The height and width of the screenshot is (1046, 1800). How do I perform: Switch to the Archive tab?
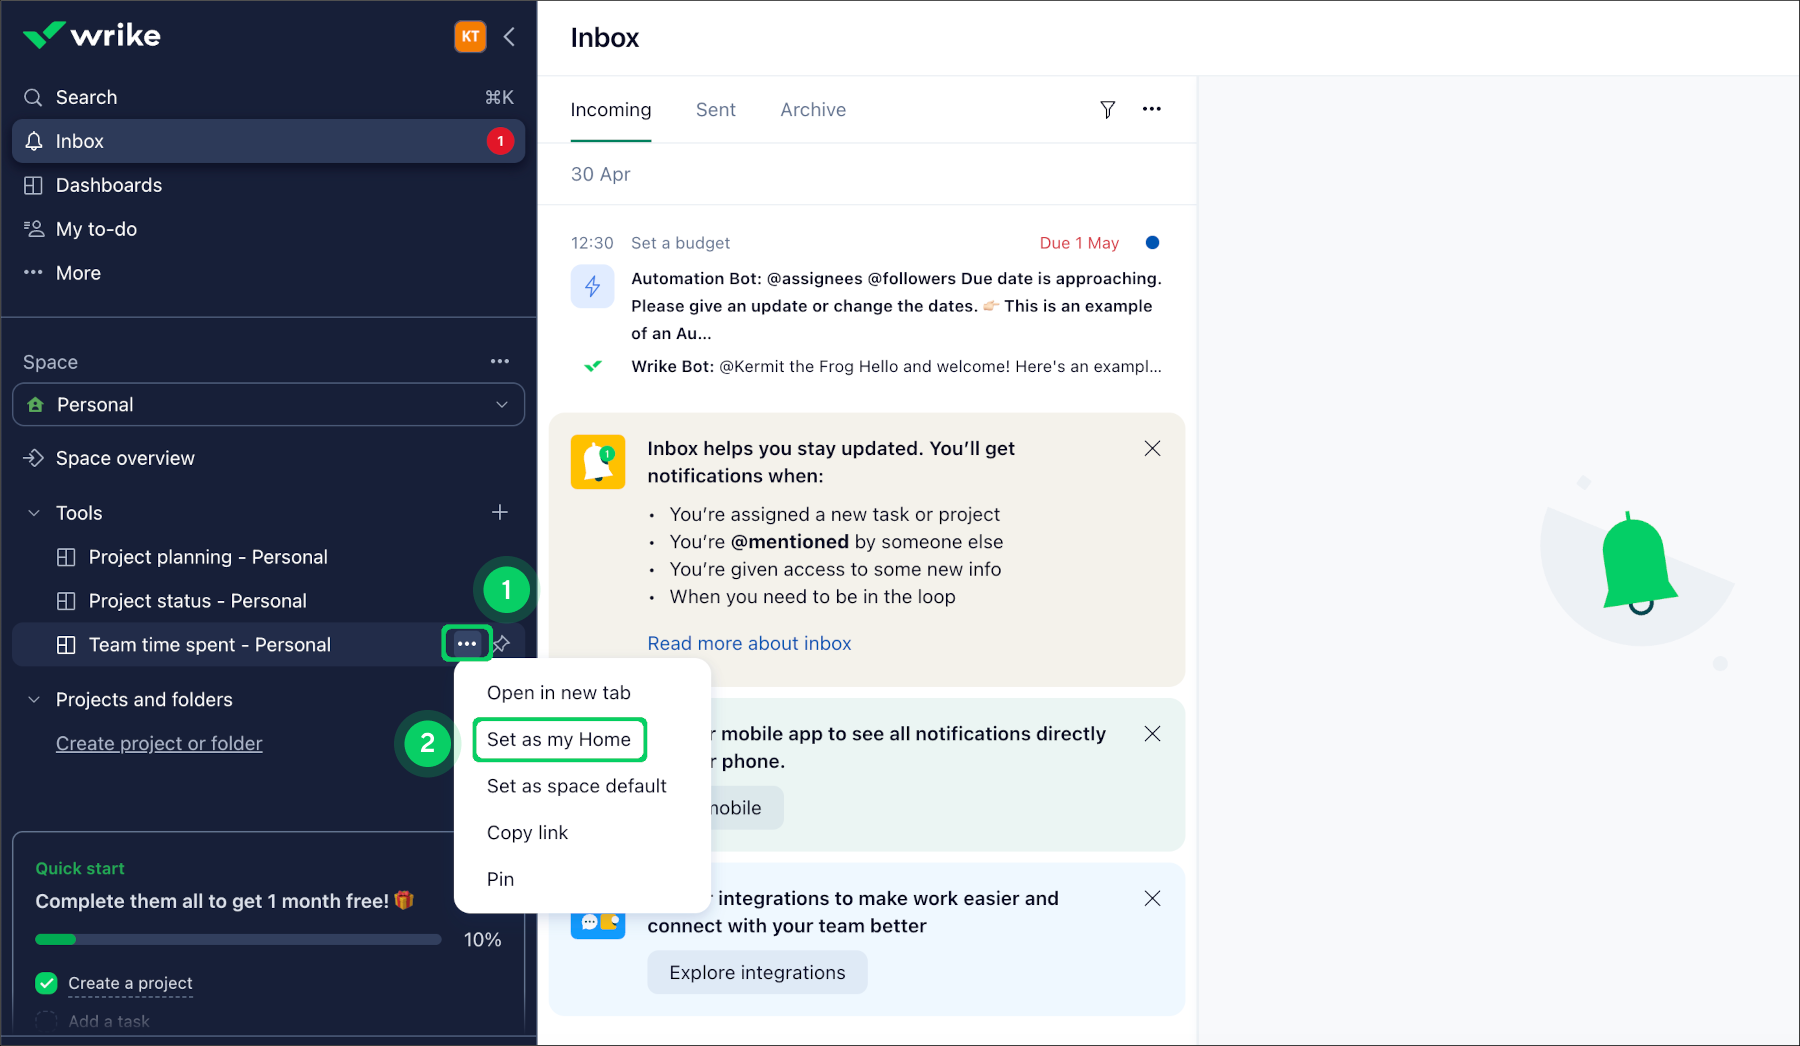tap(812, 110)
